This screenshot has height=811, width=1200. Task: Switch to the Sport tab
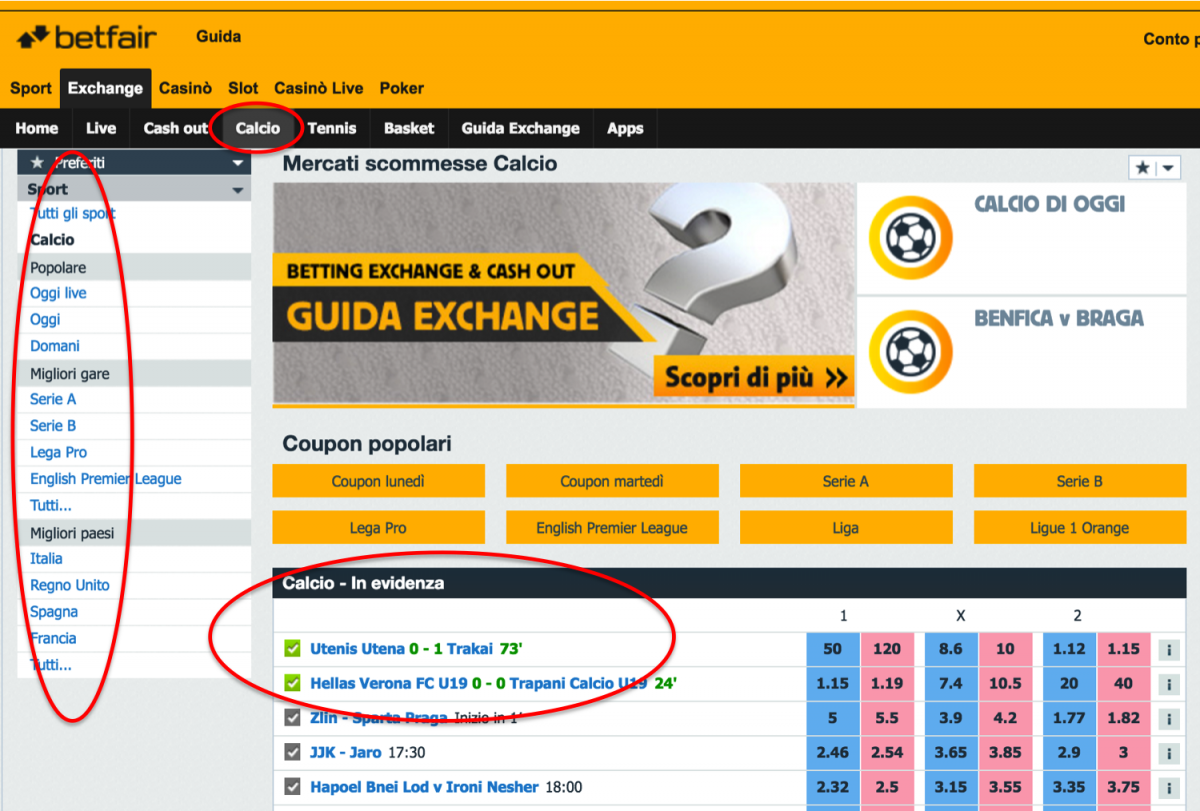[x=31, y=88]
